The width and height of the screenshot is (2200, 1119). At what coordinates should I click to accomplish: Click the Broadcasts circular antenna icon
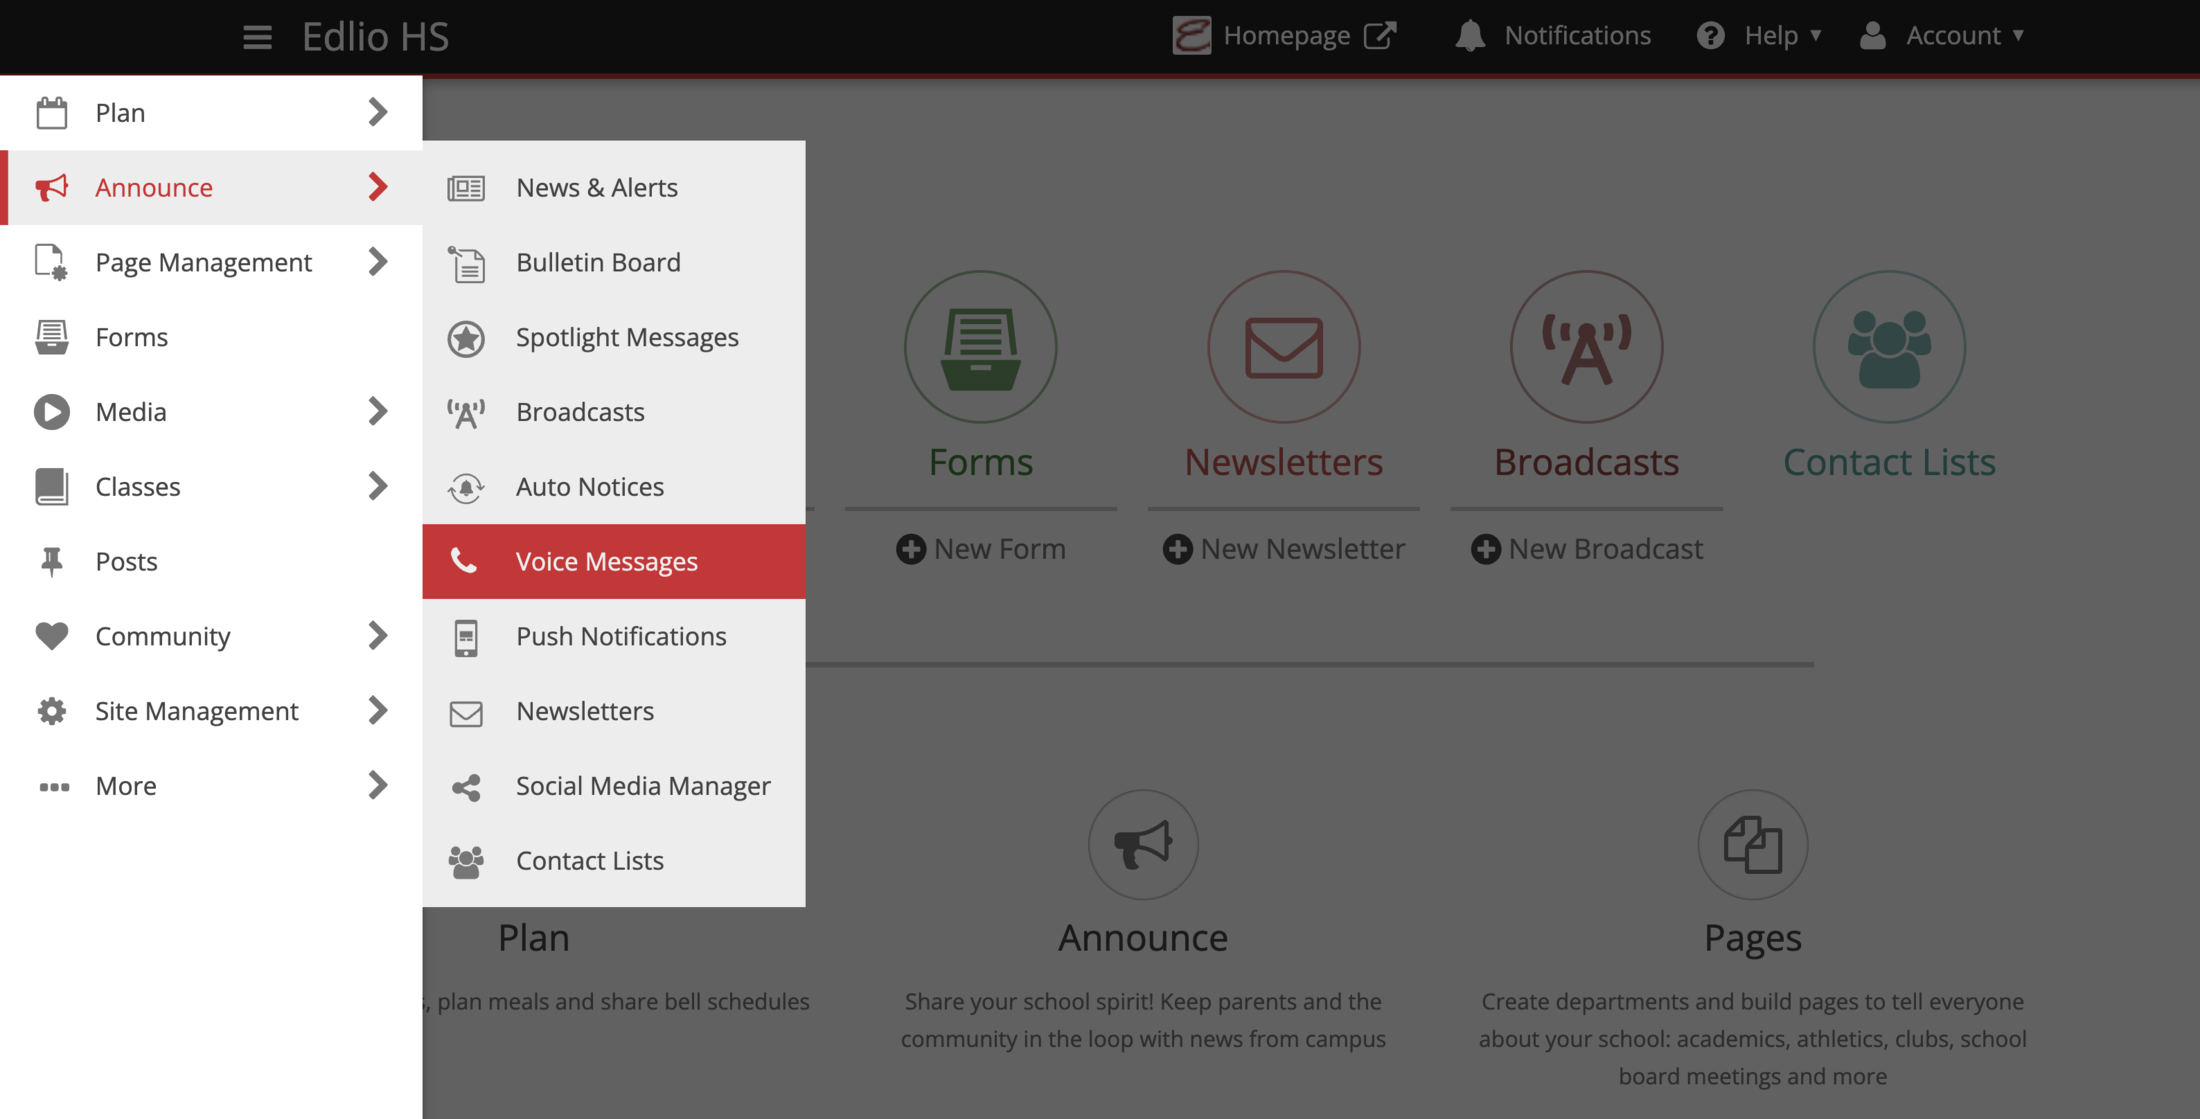(1587, 347)
